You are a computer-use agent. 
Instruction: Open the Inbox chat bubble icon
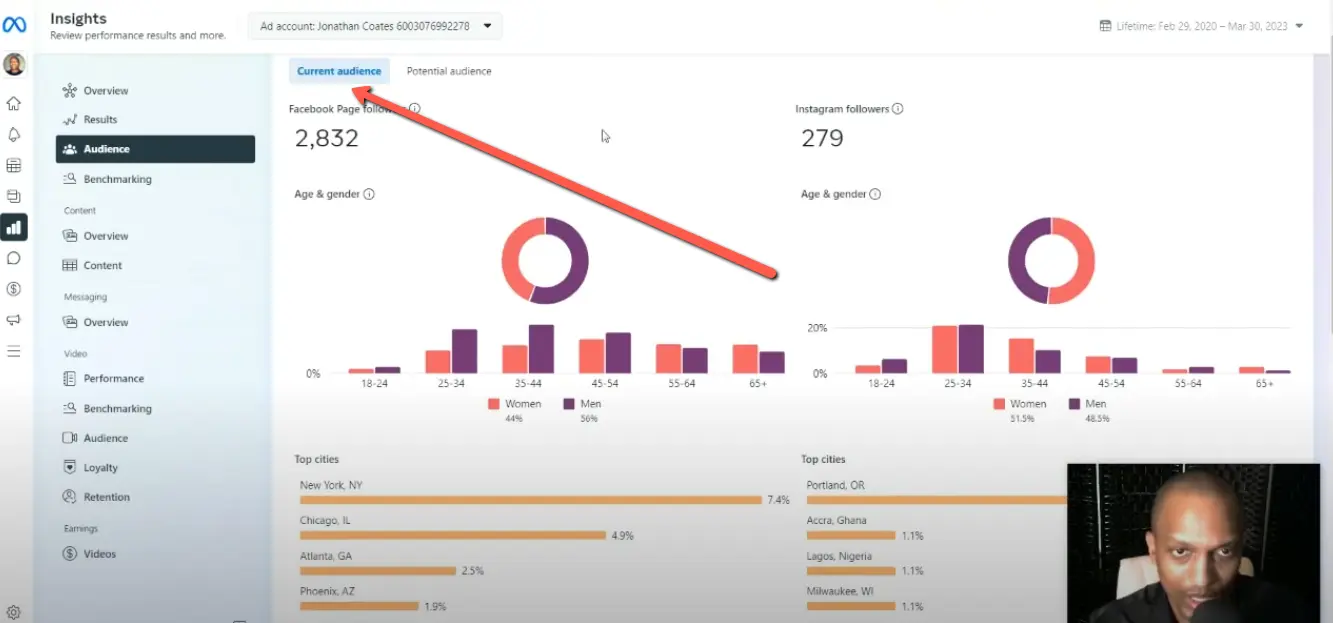(x=14, y=258)
